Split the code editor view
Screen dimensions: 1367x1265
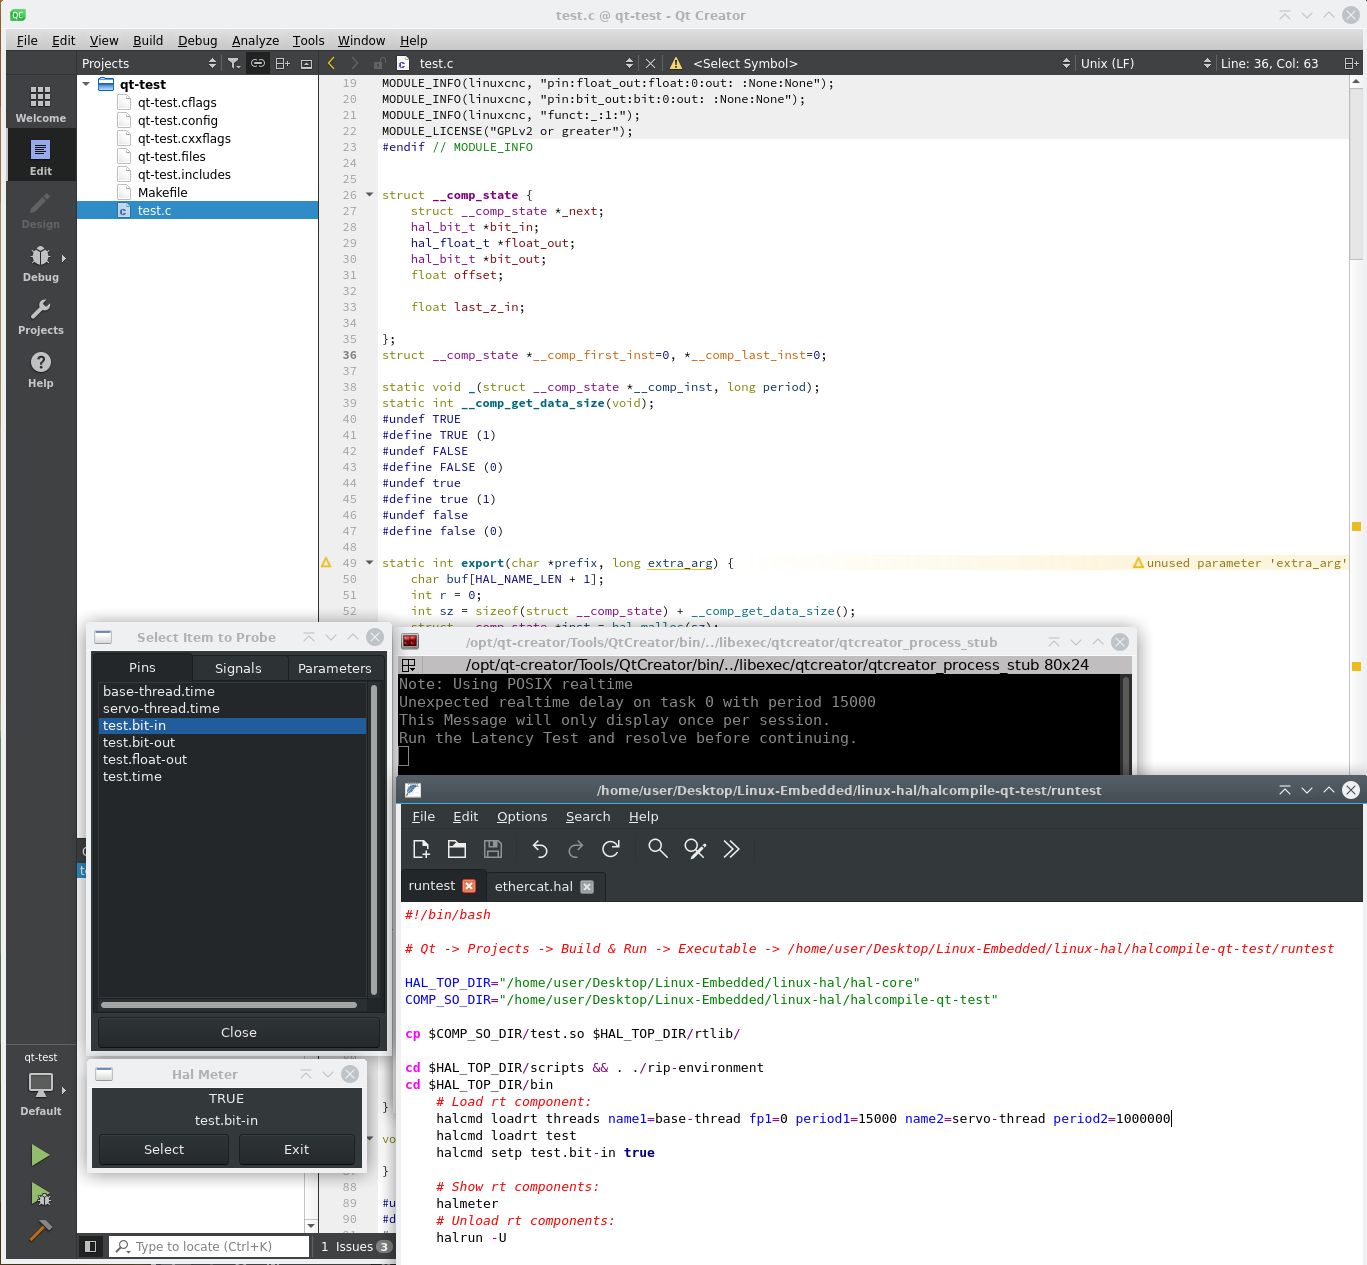[x=1350, y=63]
